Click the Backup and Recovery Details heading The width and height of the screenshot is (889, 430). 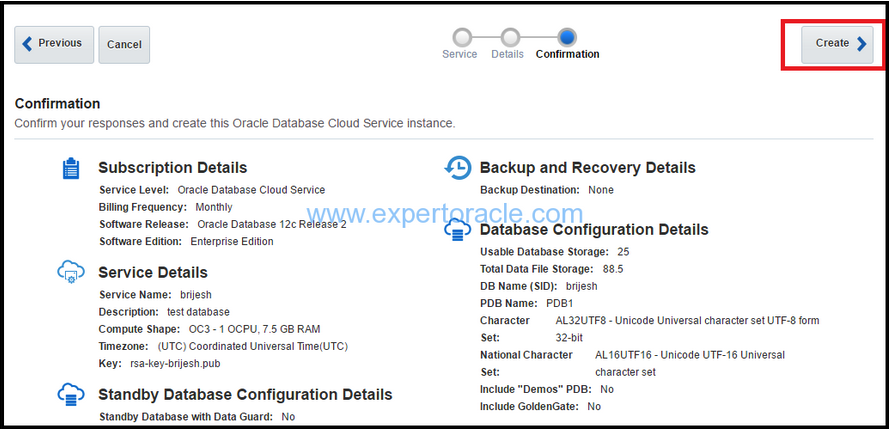tap(587, 168)
